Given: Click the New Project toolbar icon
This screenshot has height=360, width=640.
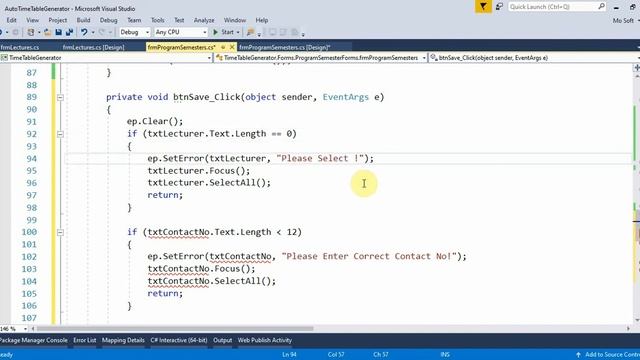Looking at the screenshot, I should [x=31, y=32].
